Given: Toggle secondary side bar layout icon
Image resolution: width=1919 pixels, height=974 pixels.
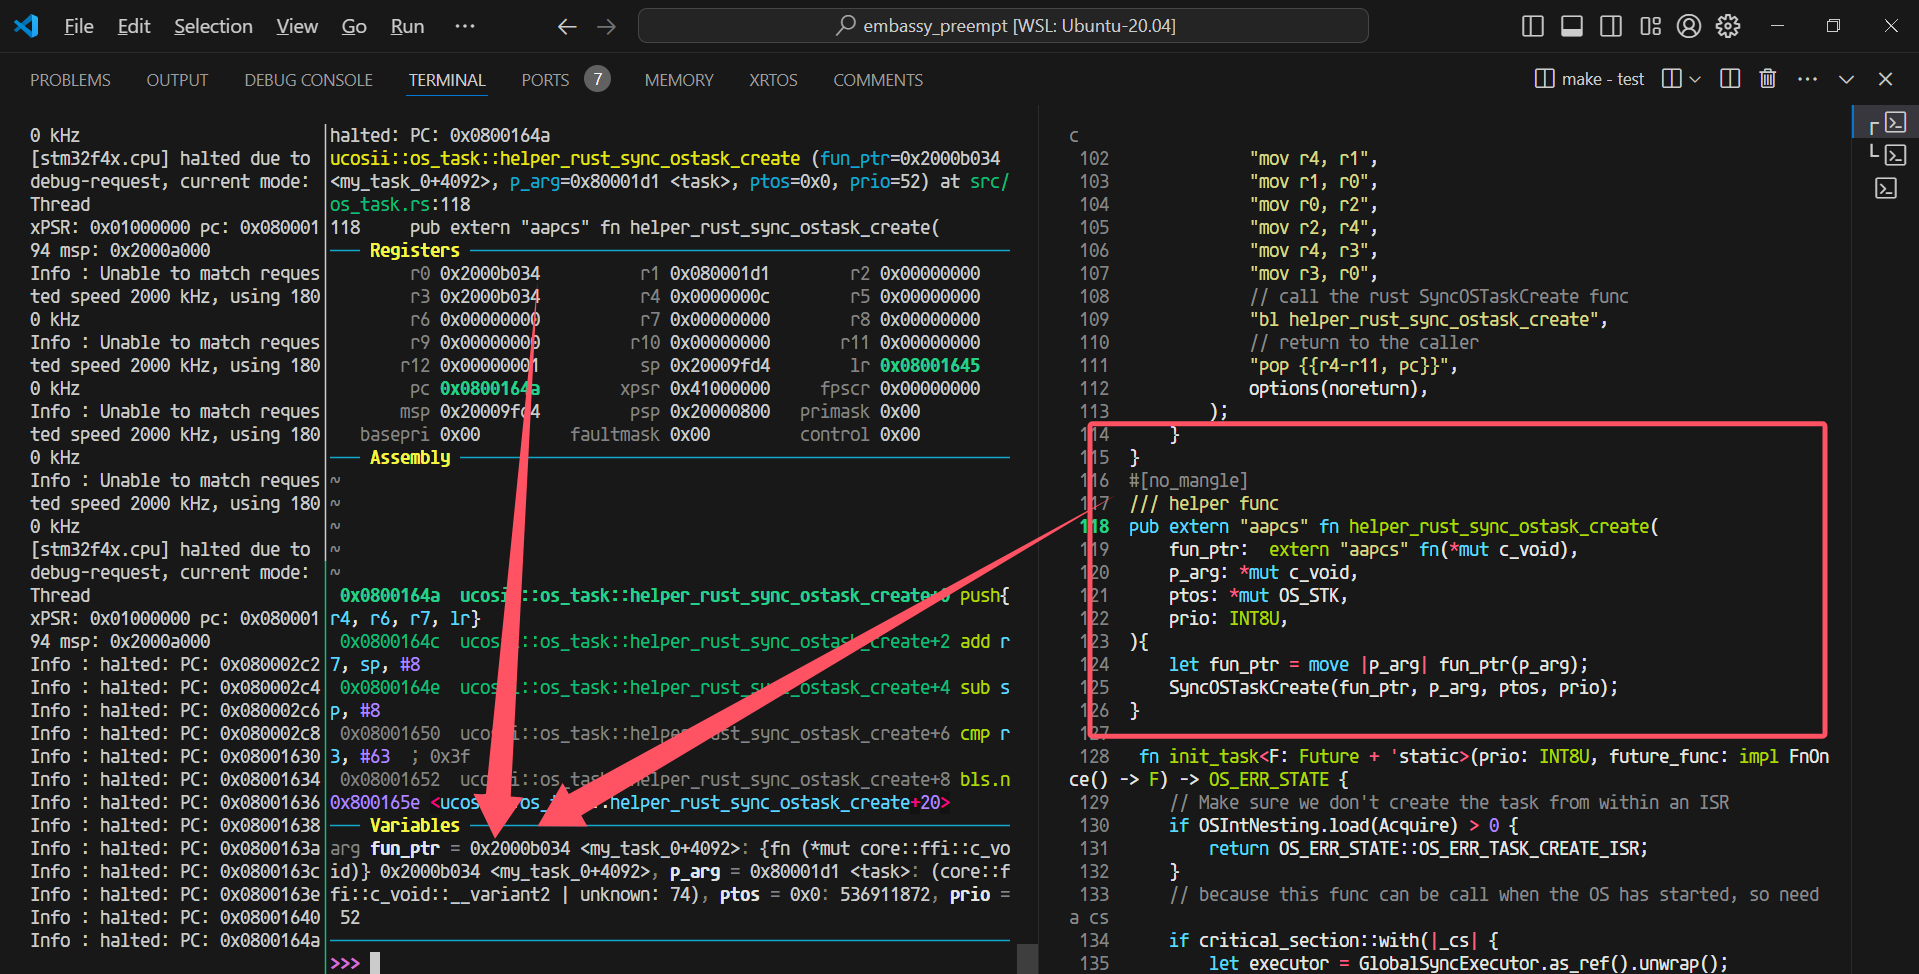Looking at the screenshot, I should point(1611,26).
